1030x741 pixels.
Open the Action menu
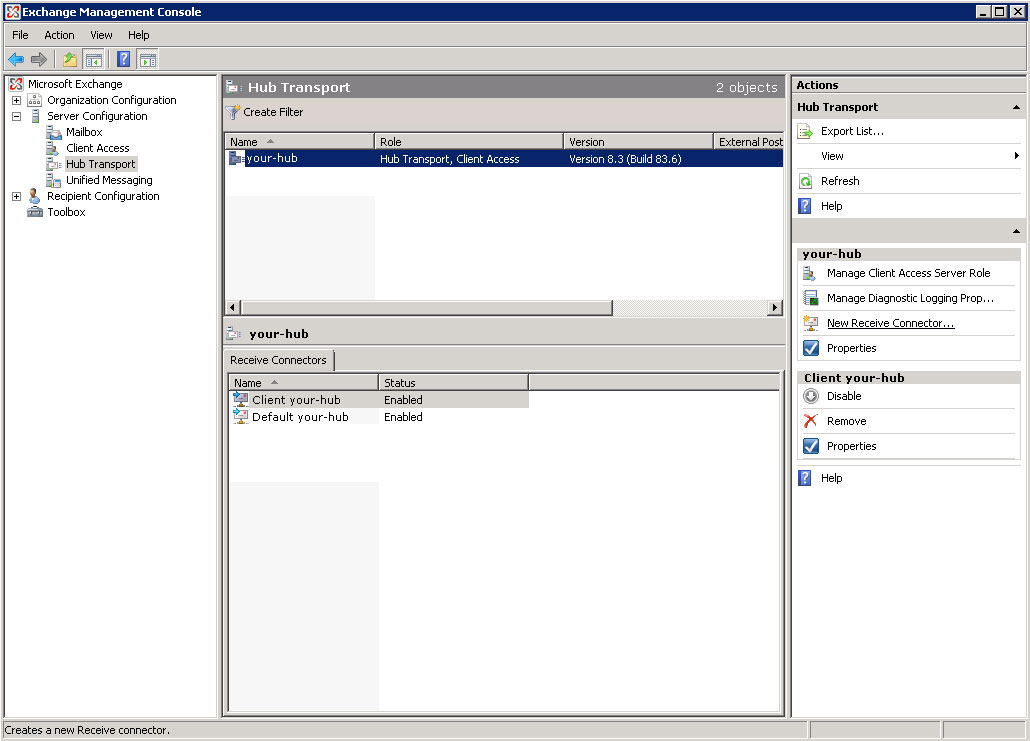coord(59,35)
